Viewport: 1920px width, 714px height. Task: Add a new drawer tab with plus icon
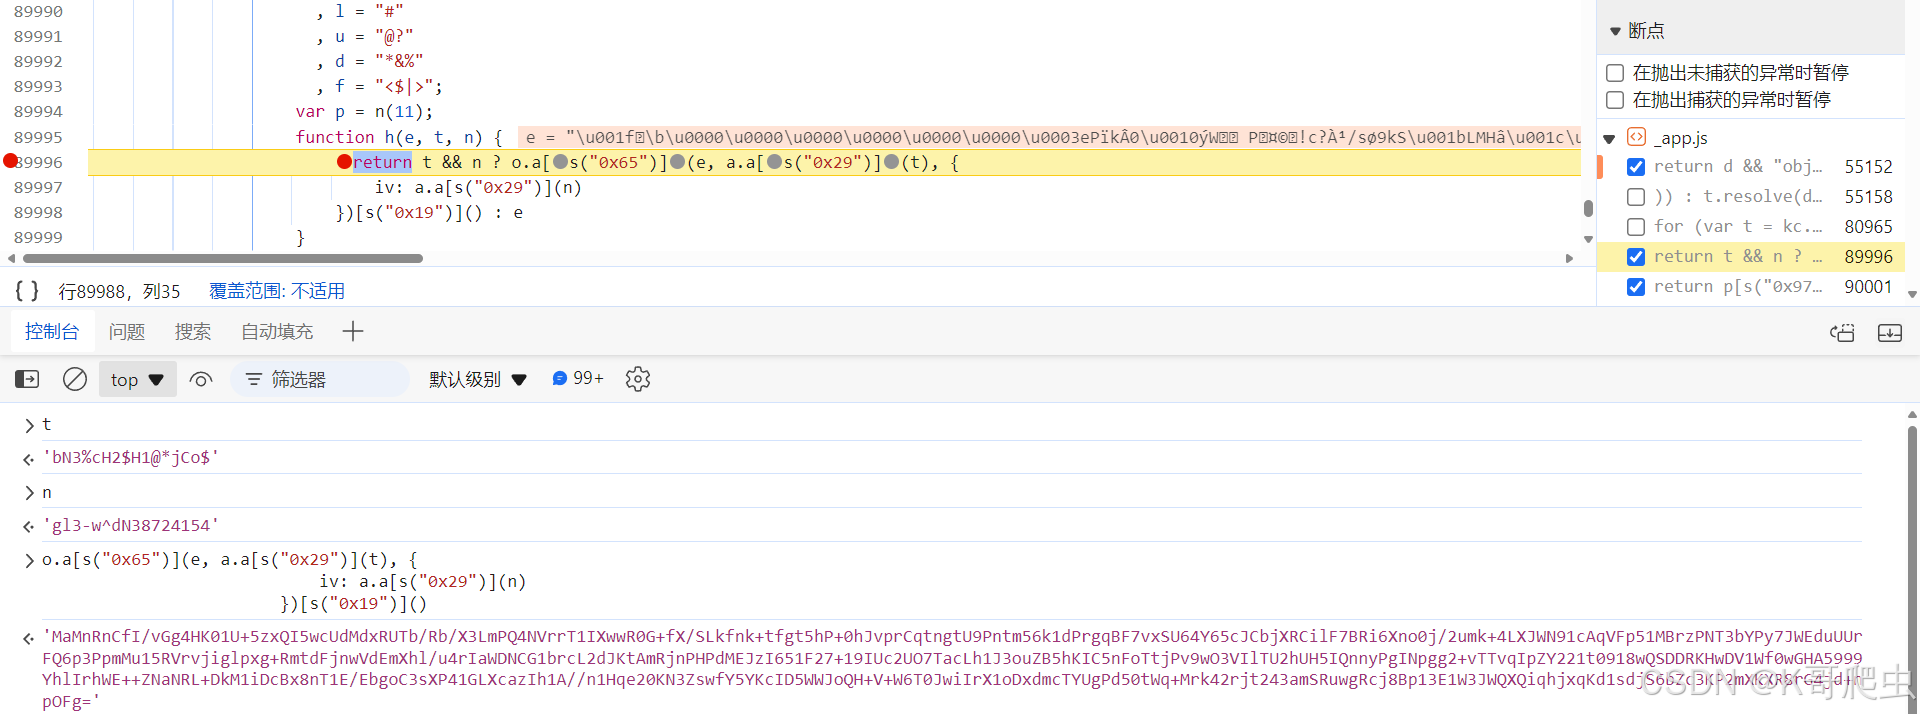coord(353,331)
